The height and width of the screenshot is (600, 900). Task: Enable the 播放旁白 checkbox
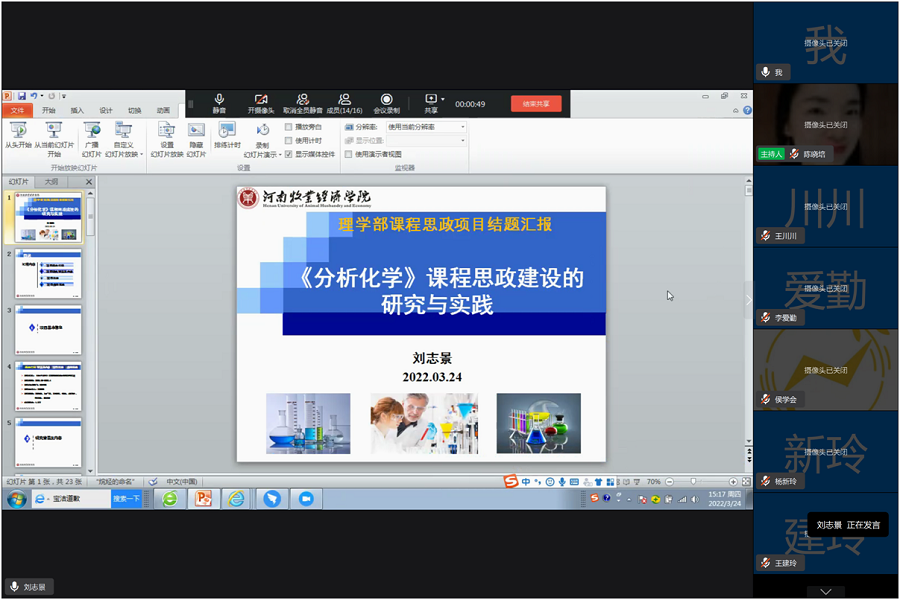point(289,127)
